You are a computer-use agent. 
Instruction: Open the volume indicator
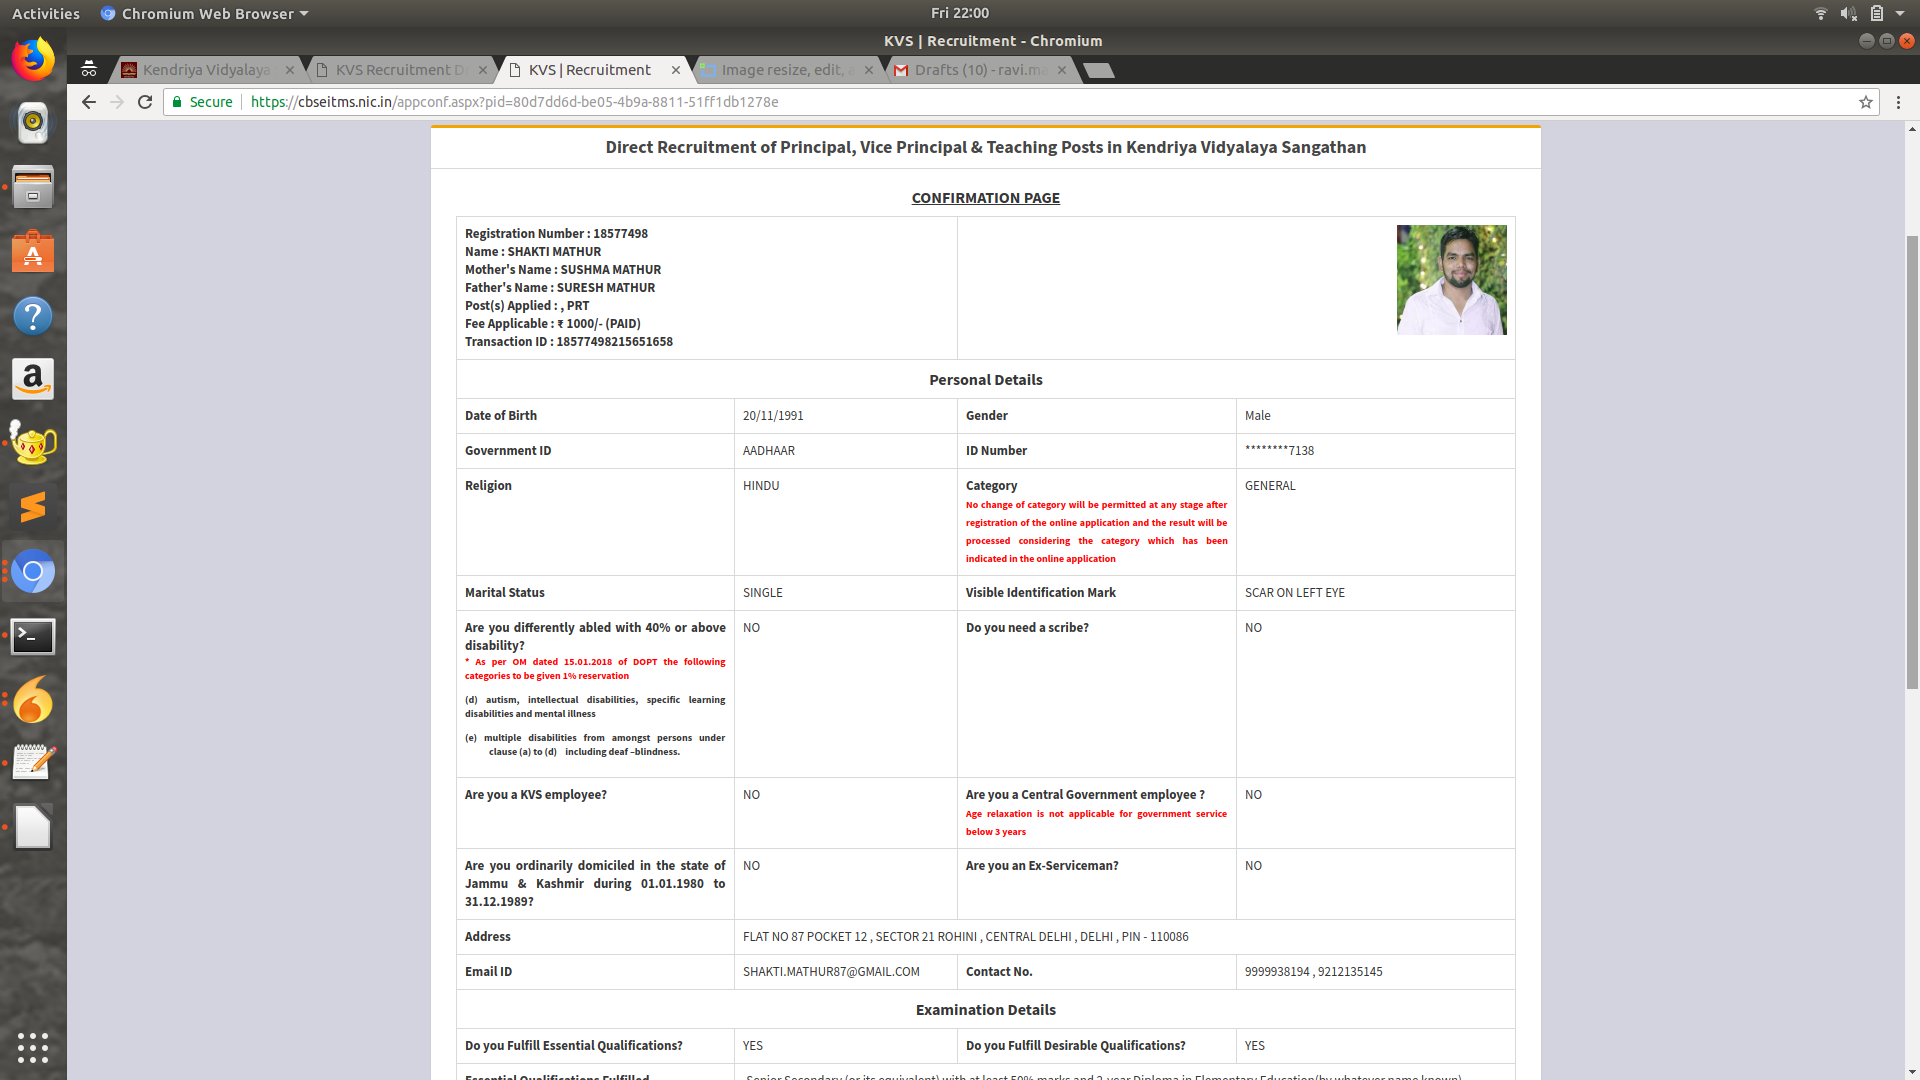click(1848, 13)
